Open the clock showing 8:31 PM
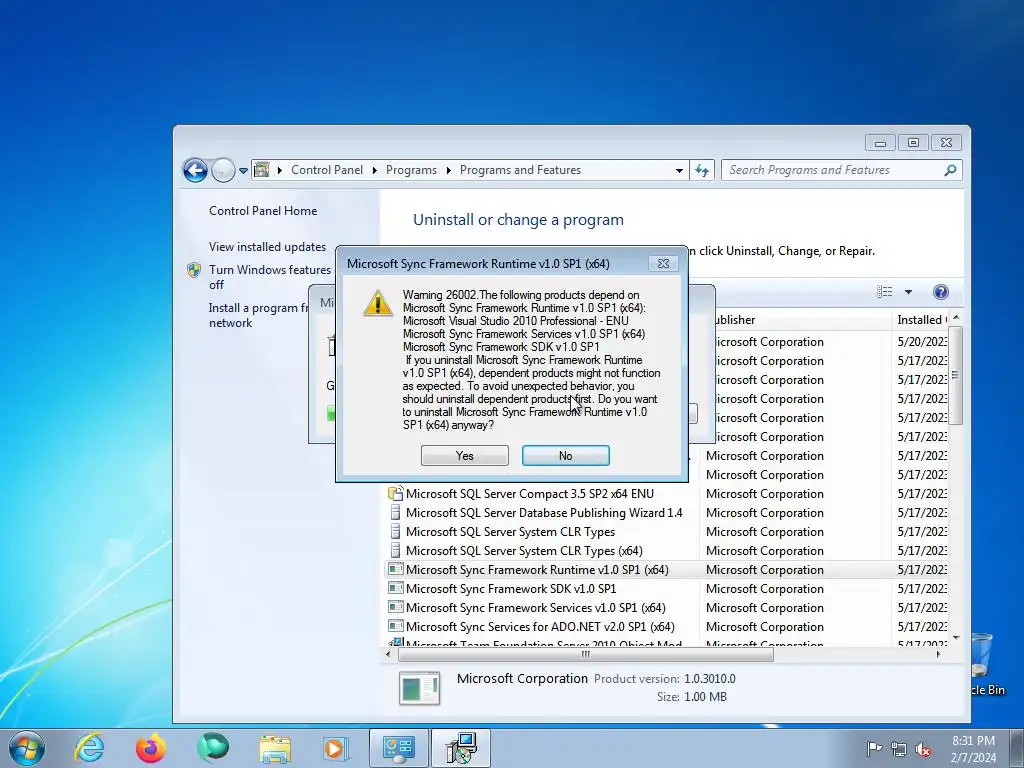This screenshot has height=768, width=1024. point(973,748)
